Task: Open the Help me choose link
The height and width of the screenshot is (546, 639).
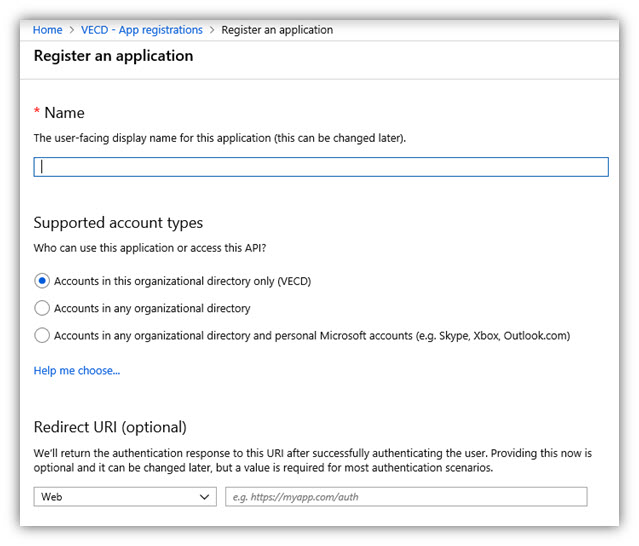Action: (x=77, y=371)
